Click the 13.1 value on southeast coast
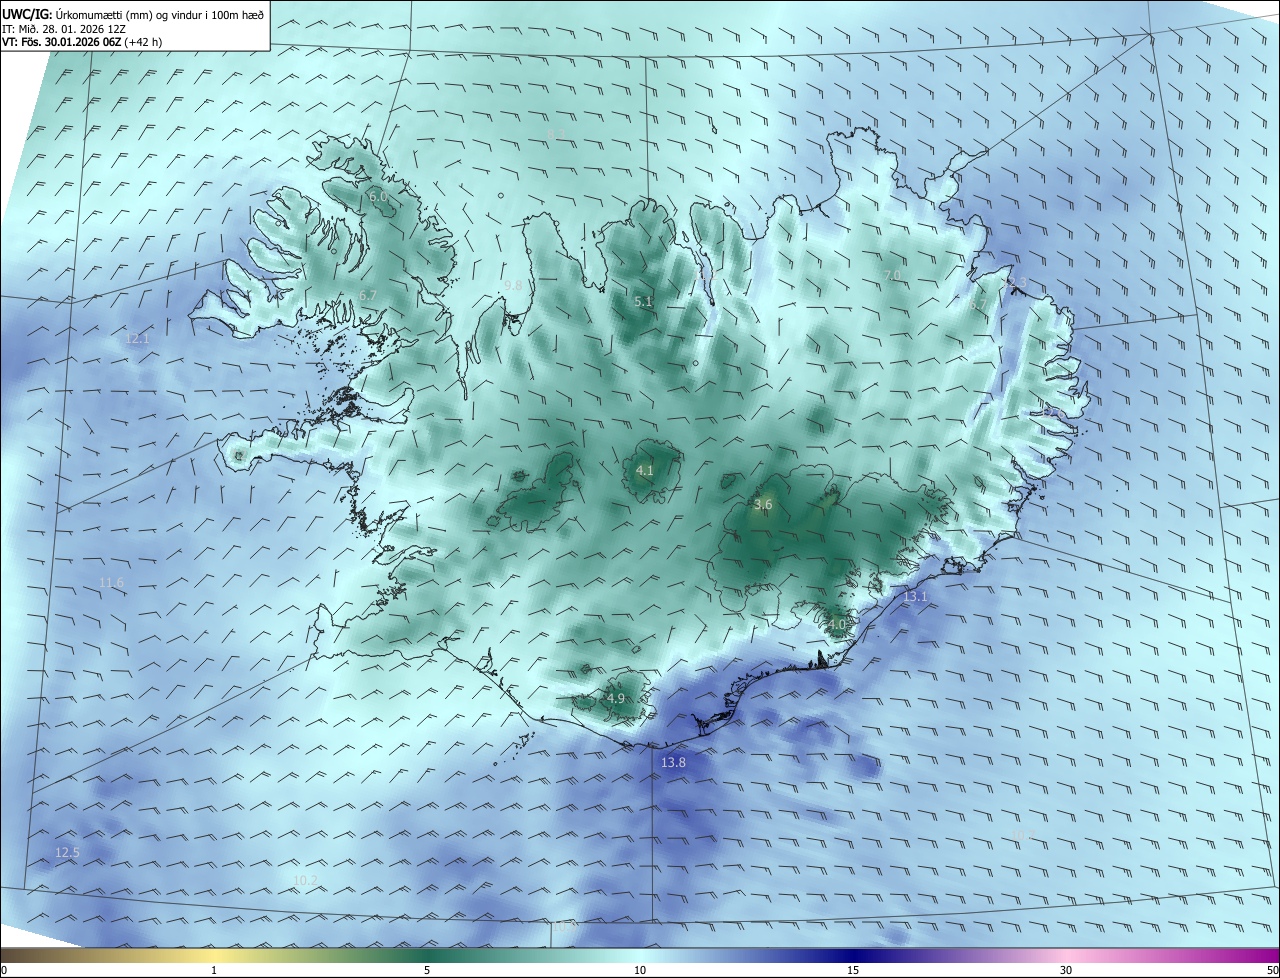Screen dimensions: 1280x978 pos(916,597)
